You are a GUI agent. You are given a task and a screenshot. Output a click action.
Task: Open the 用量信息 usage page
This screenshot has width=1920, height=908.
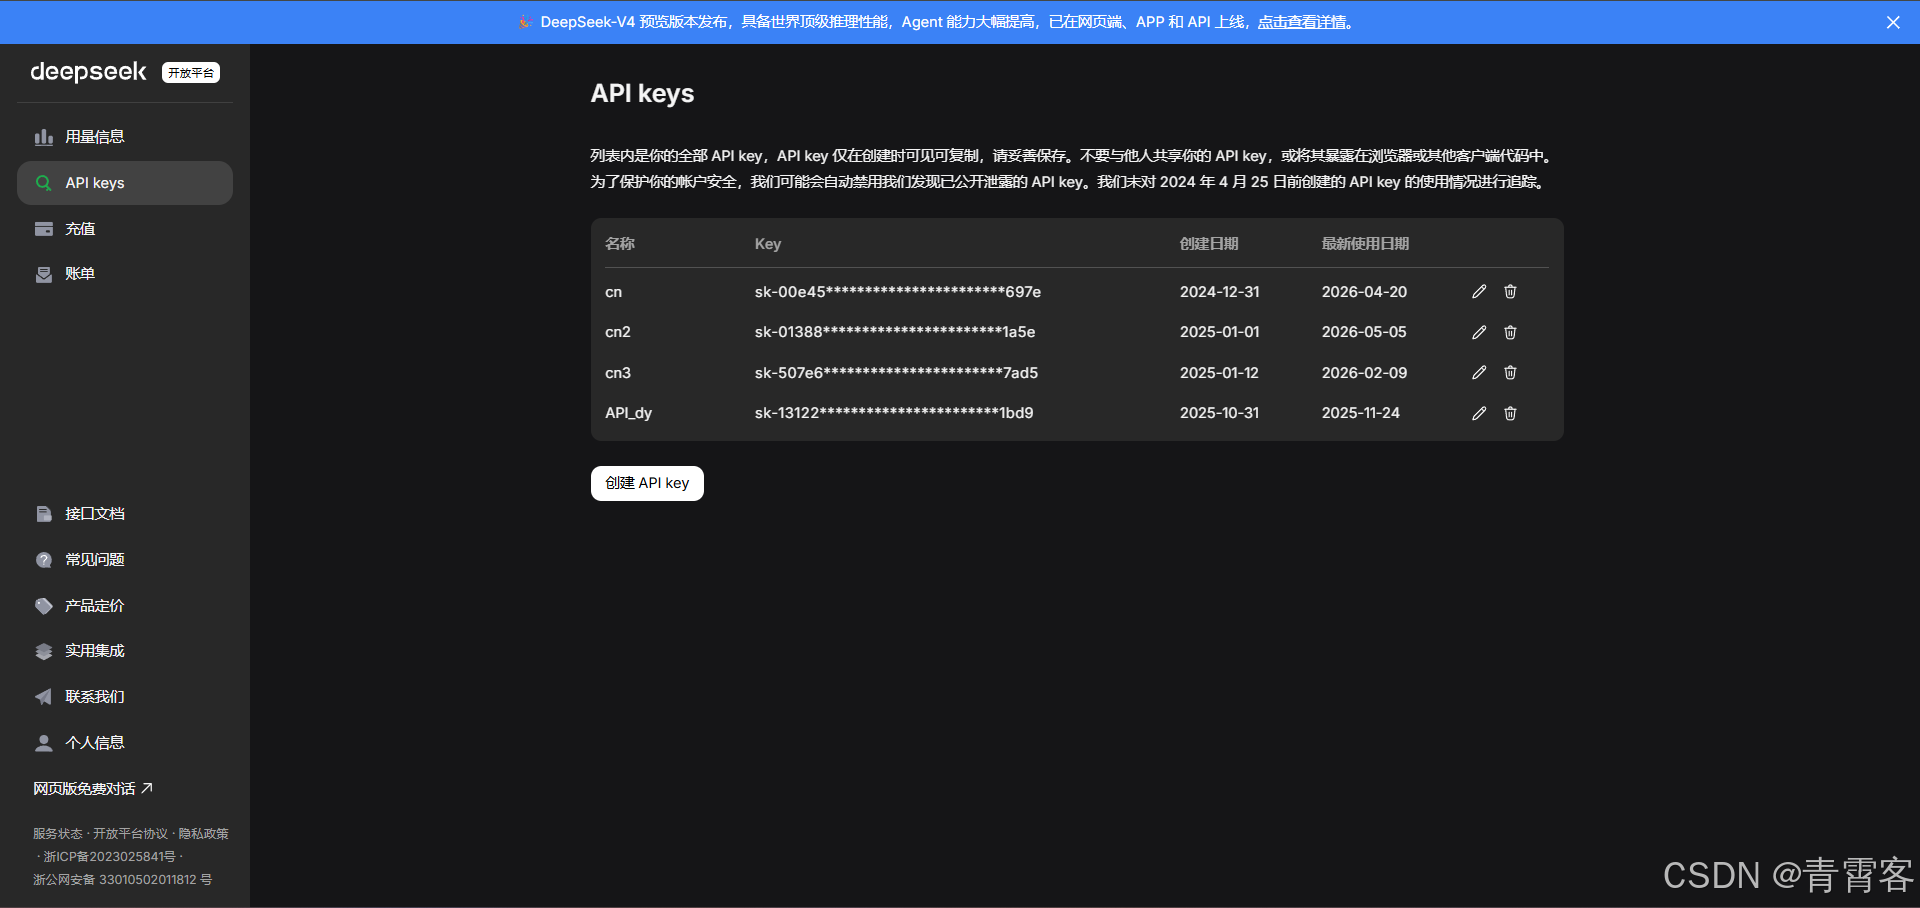point(125,137)
